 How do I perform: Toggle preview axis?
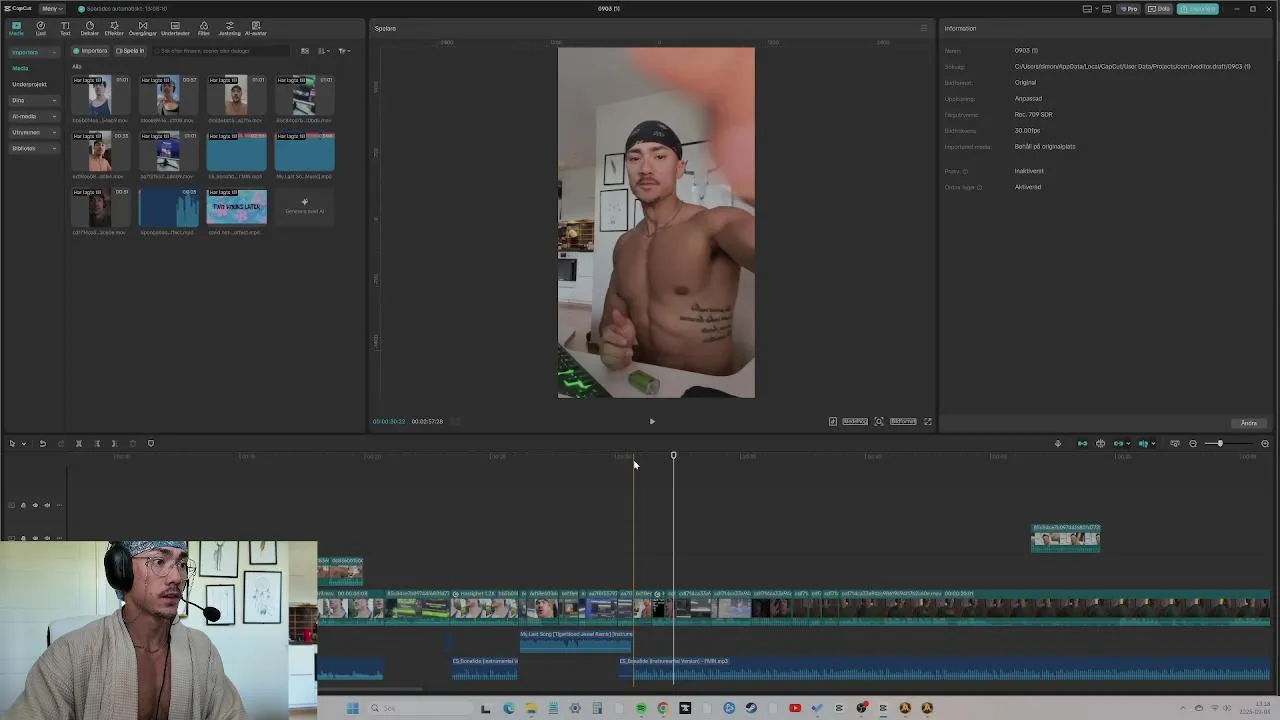pyautogui.click(x=1143, y=444)
